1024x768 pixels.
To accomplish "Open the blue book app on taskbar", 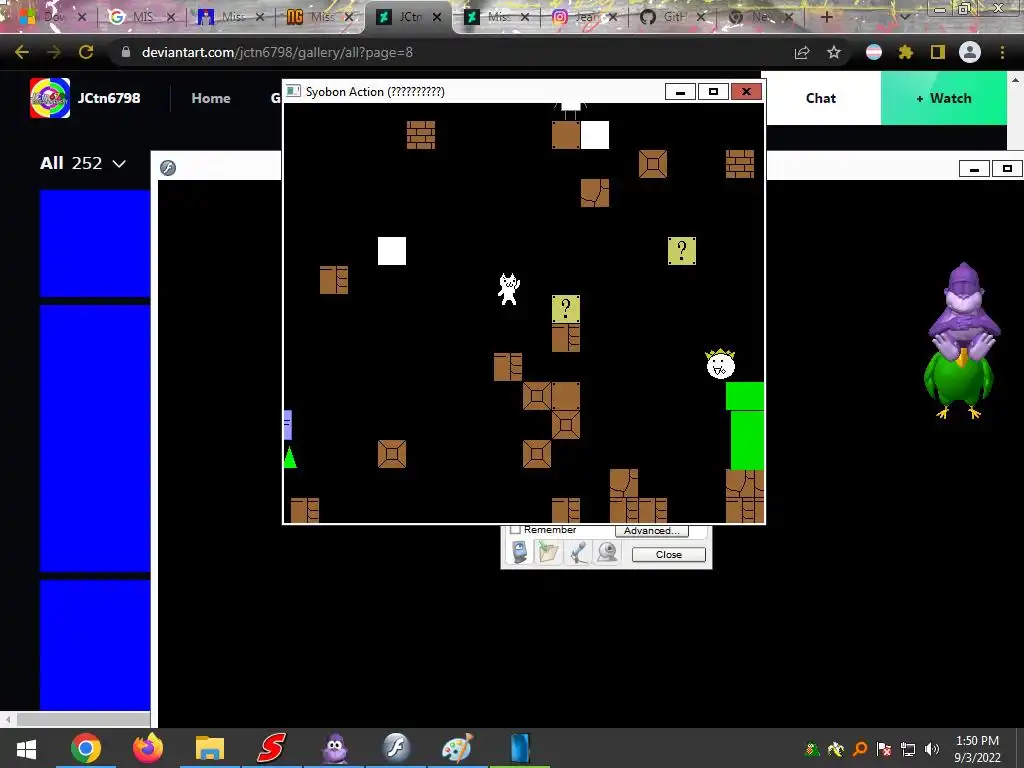I will coord(520,748).
